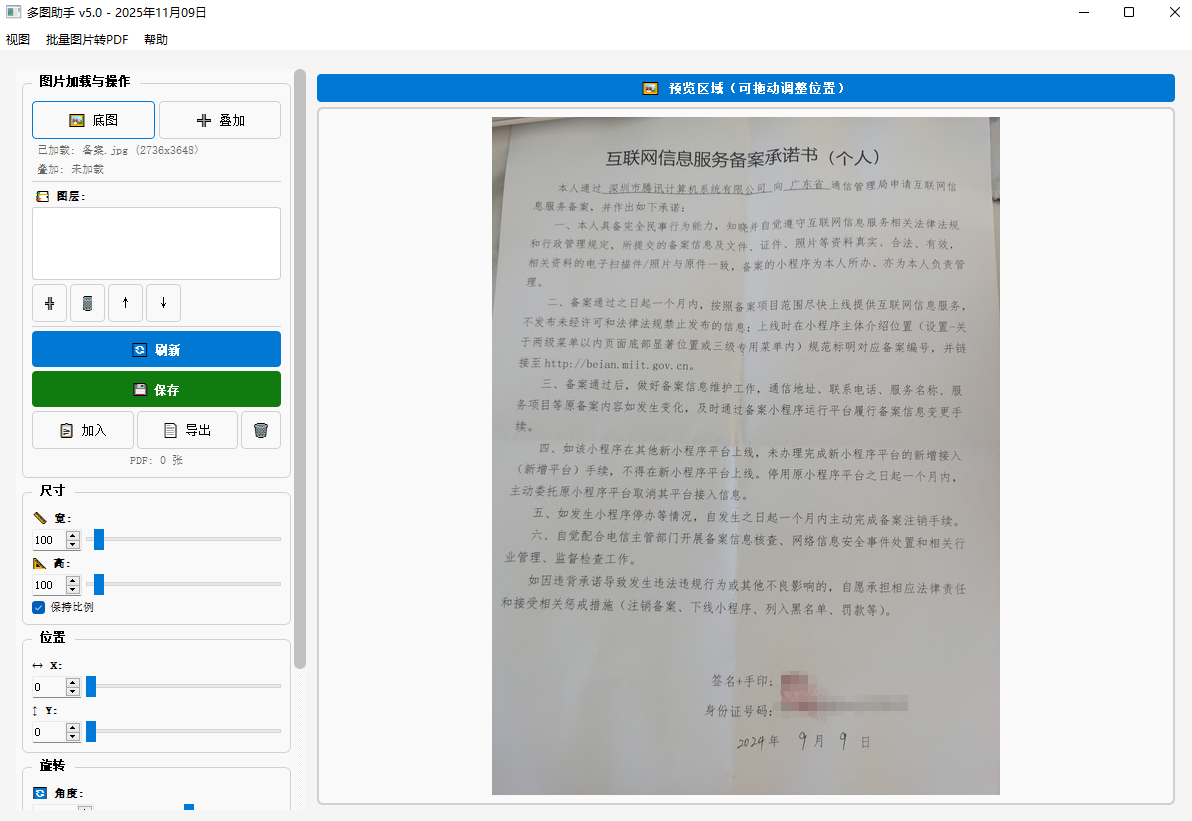Clear the PDF list with the trash icon beside 导出
The width and height of the screenshot is (1192, 821).
click(261, 430)
